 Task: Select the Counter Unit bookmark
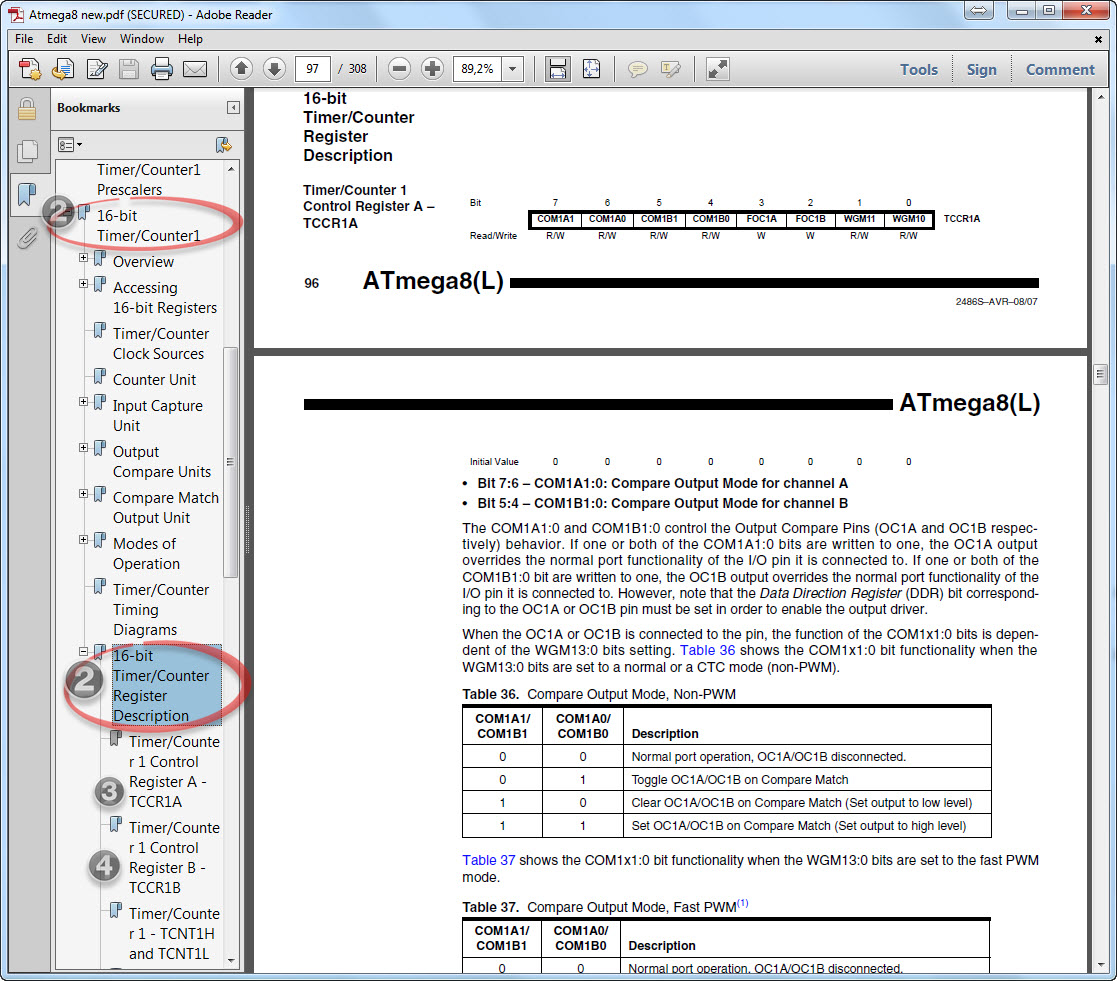pos(154,380)
